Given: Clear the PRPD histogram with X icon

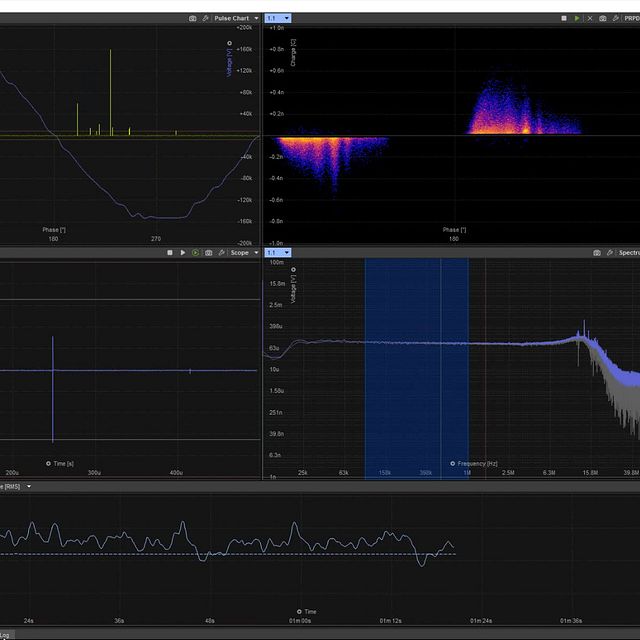Looking at the screenshot, I should point(589,18).
